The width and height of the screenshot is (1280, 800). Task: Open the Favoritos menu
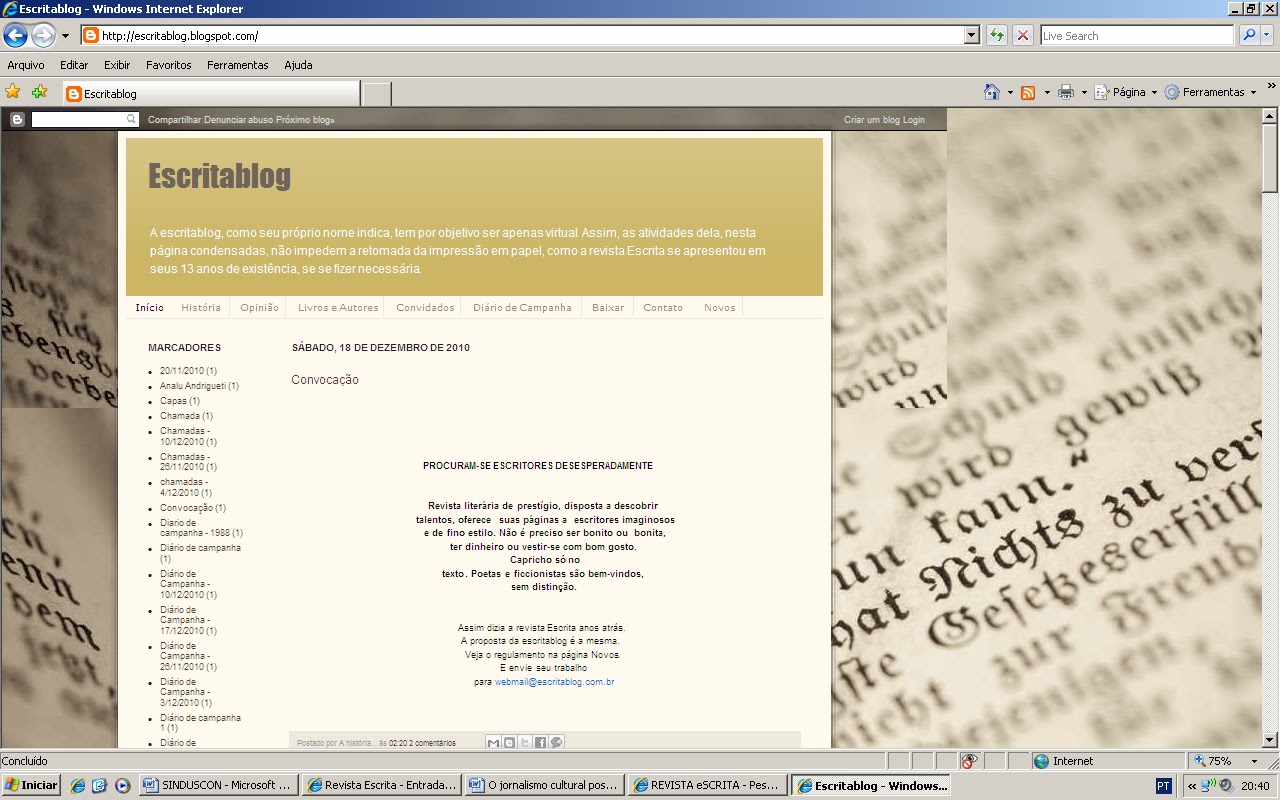point(169,65)
